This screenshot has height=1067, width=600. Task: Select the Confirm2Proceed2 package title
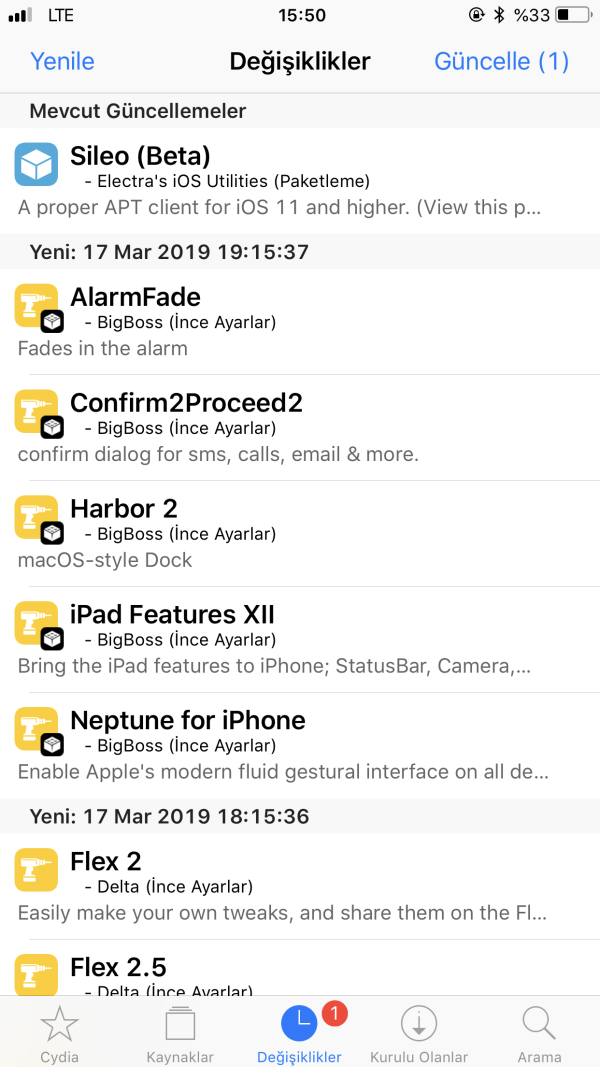point(186,402)
